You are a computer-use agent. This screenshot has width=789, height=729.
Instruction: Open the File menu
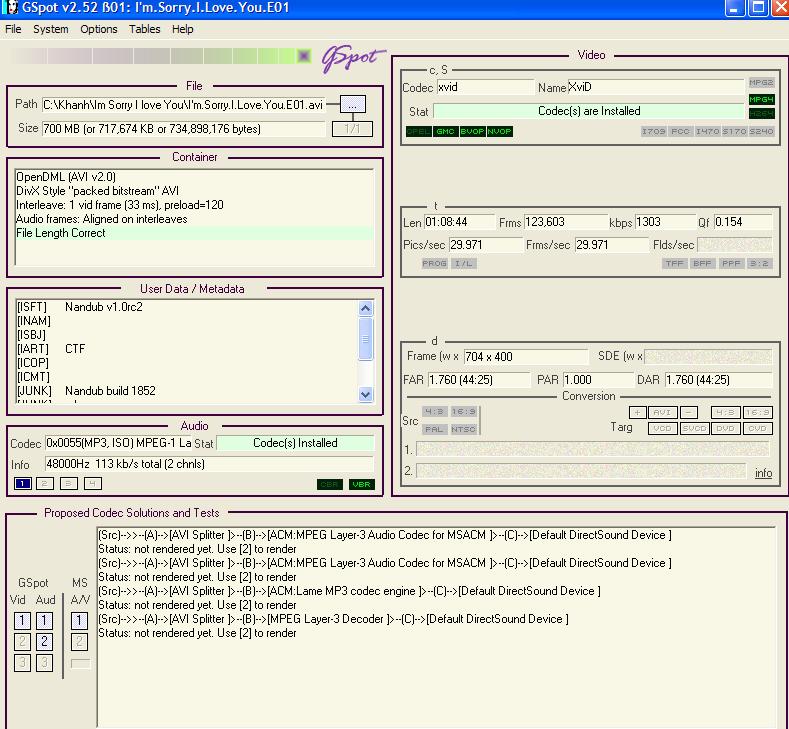click(x=13, y=29)
